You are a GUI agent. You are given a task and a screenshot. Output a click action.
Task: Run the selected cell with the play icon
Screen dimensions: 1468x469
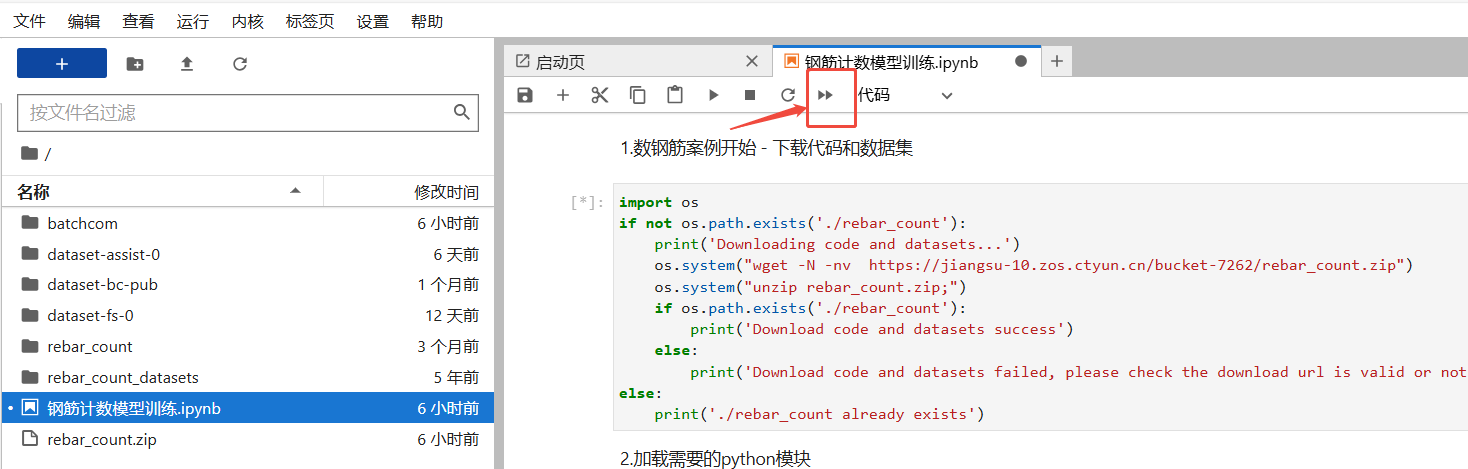coord(713,95)
